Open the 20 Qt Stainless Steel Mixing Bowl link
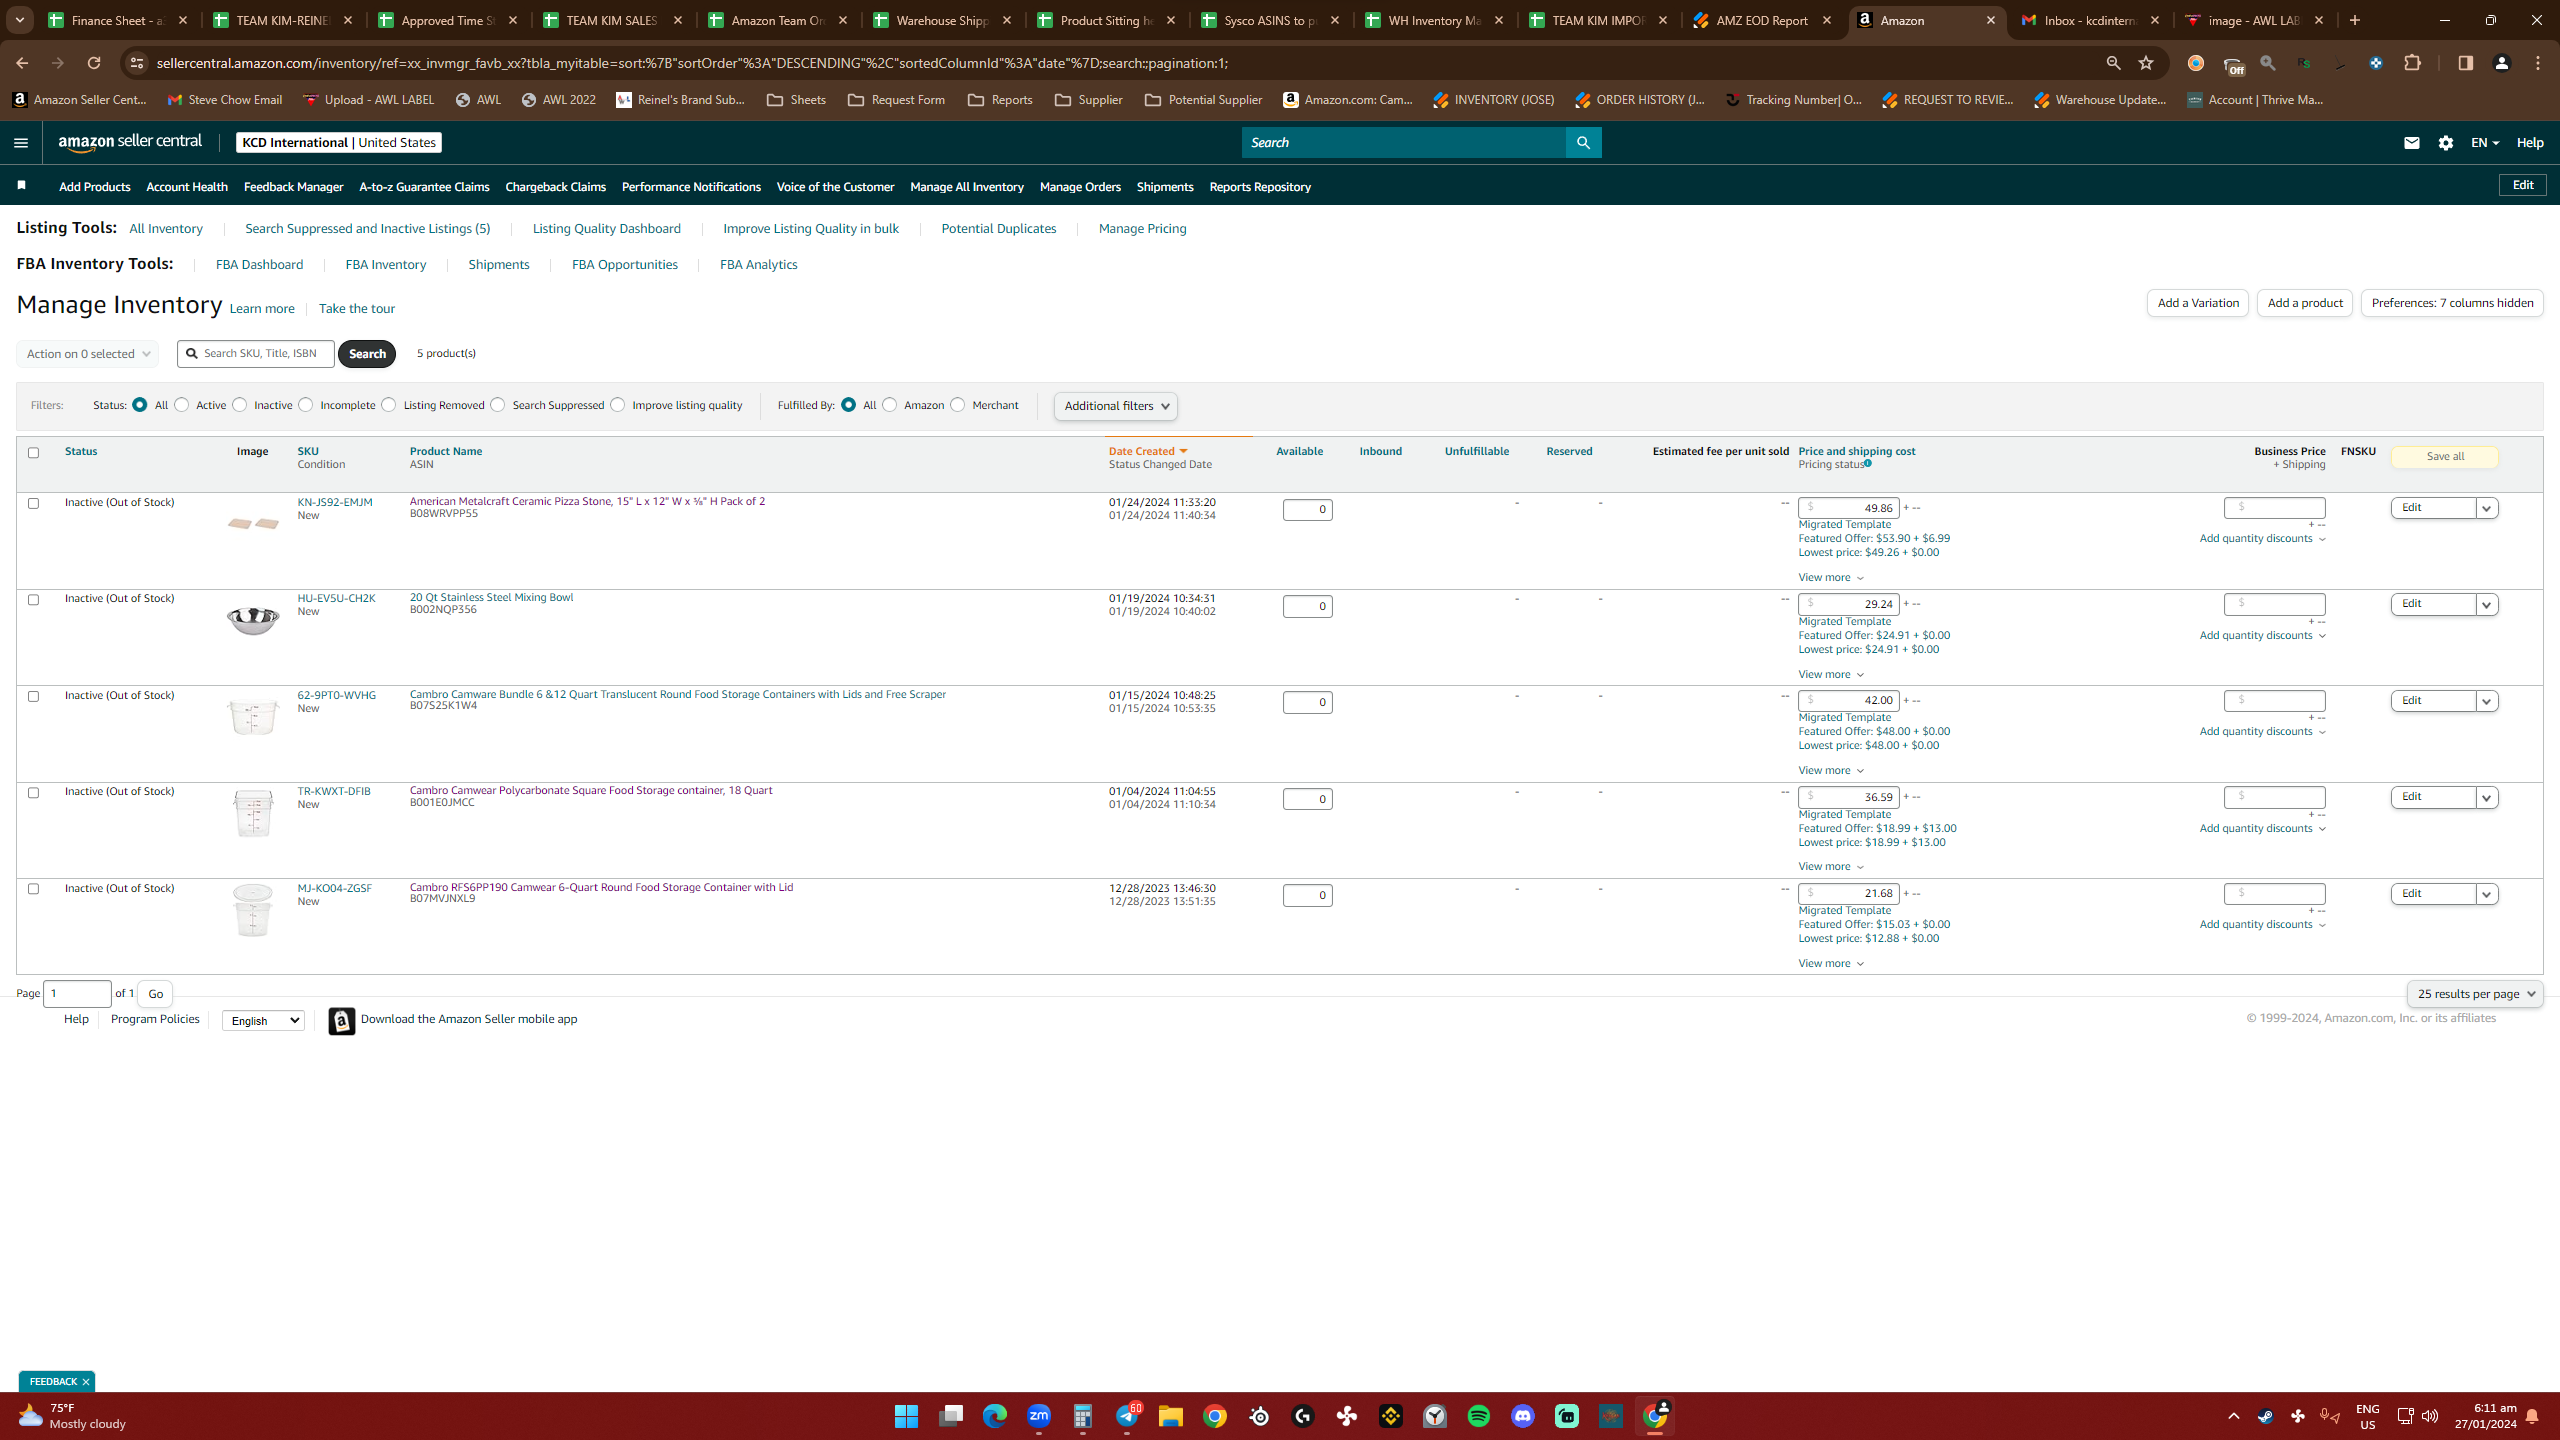The width and height of the screenshot is (2560, 1440). pyautogui.click(x=491, y=598)
